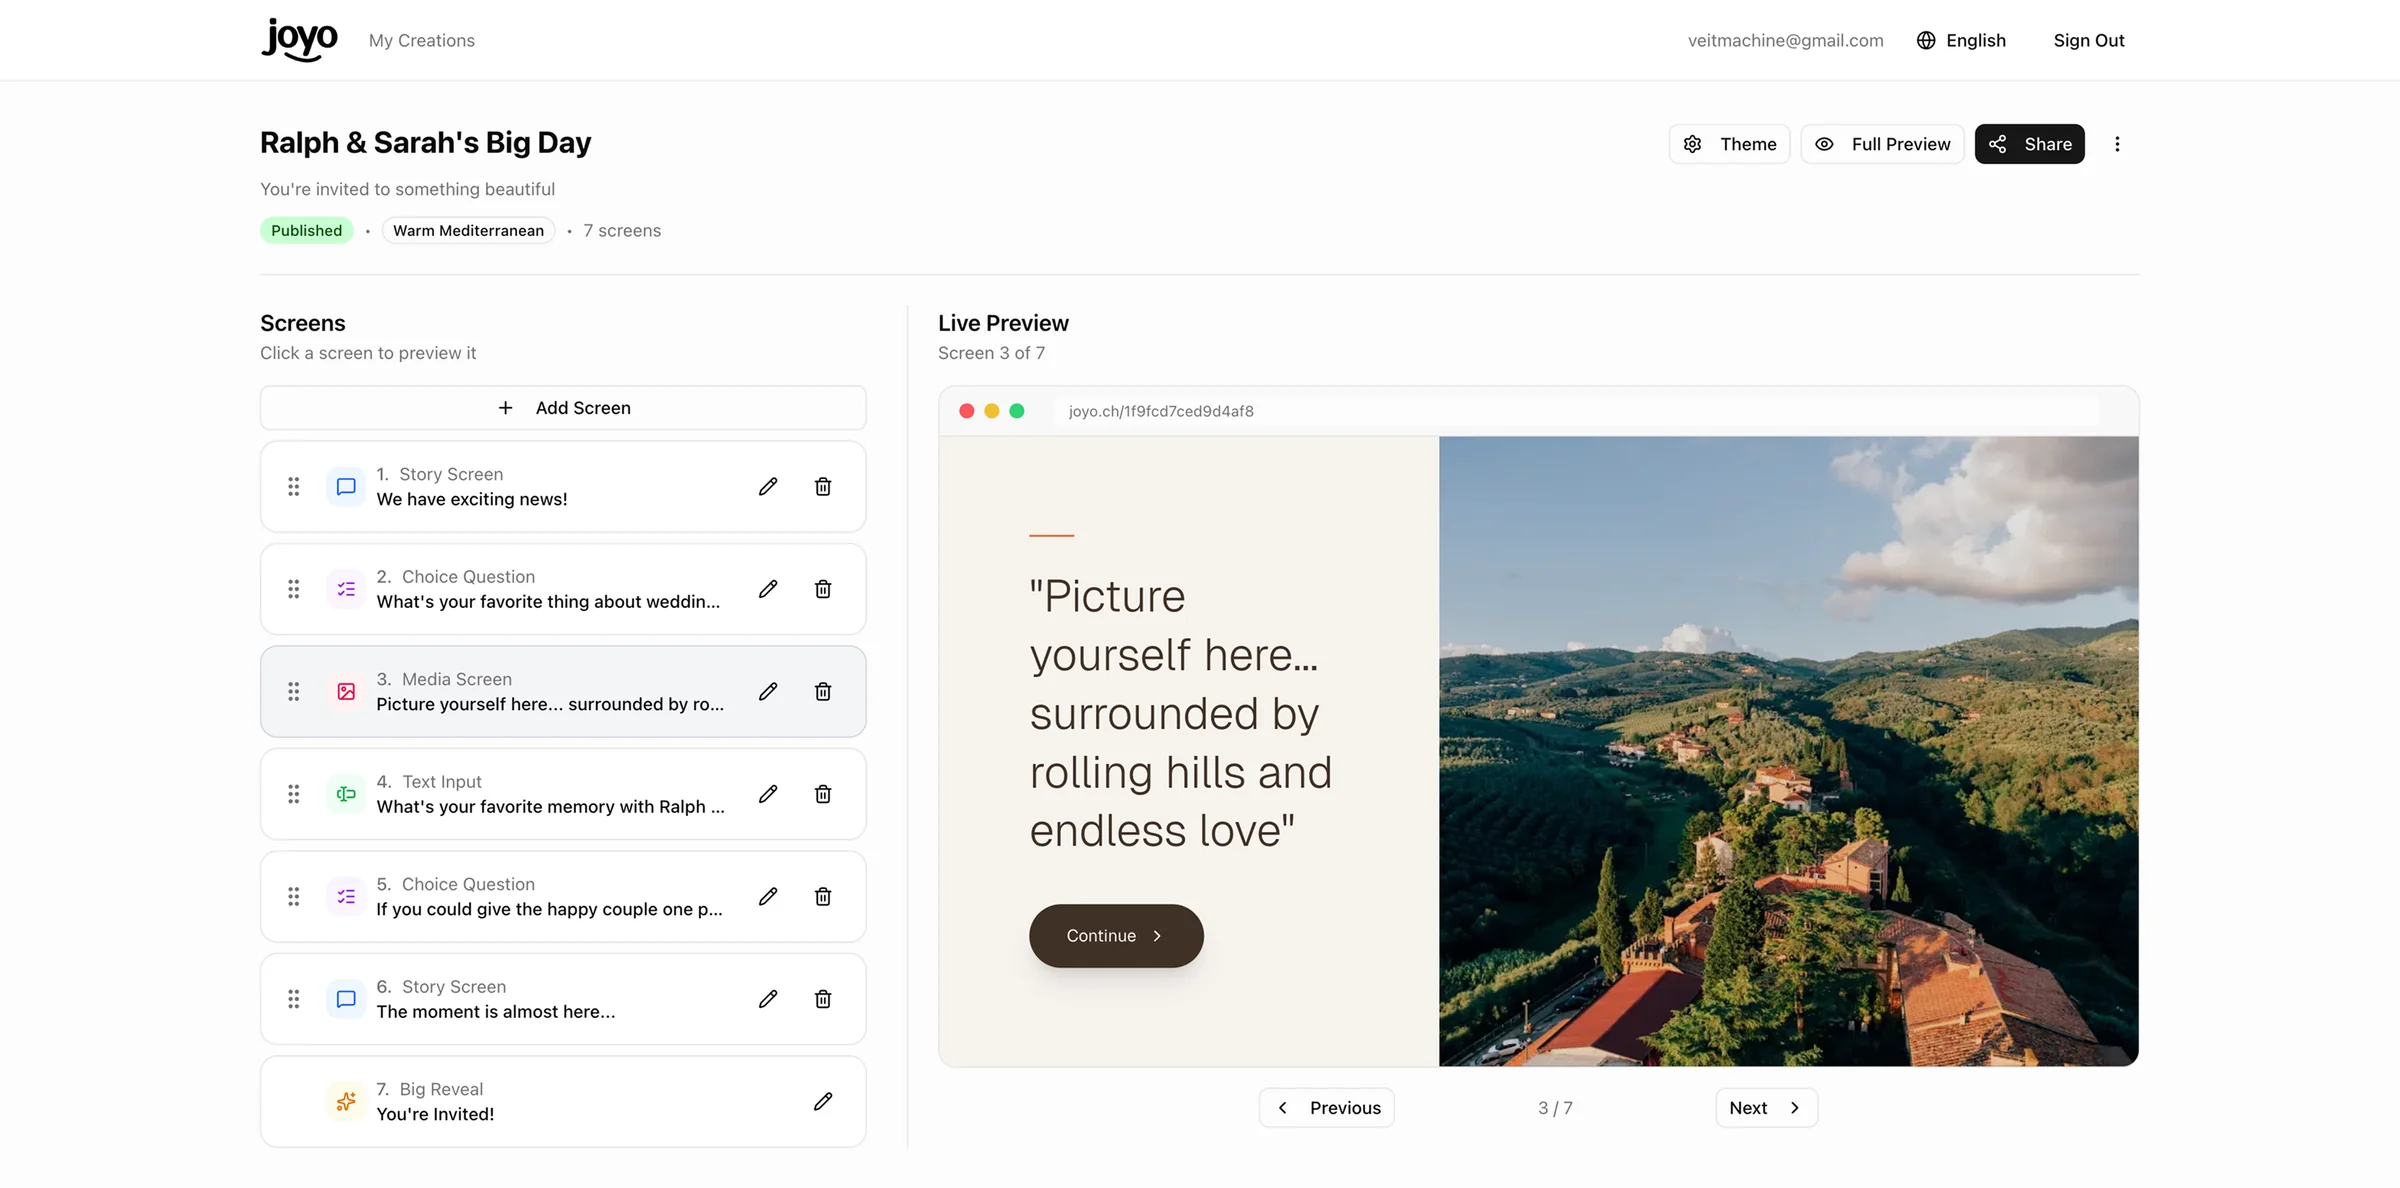
Task: Edit the screen 2 Choice Question
Action: click(x=768, y=589)
